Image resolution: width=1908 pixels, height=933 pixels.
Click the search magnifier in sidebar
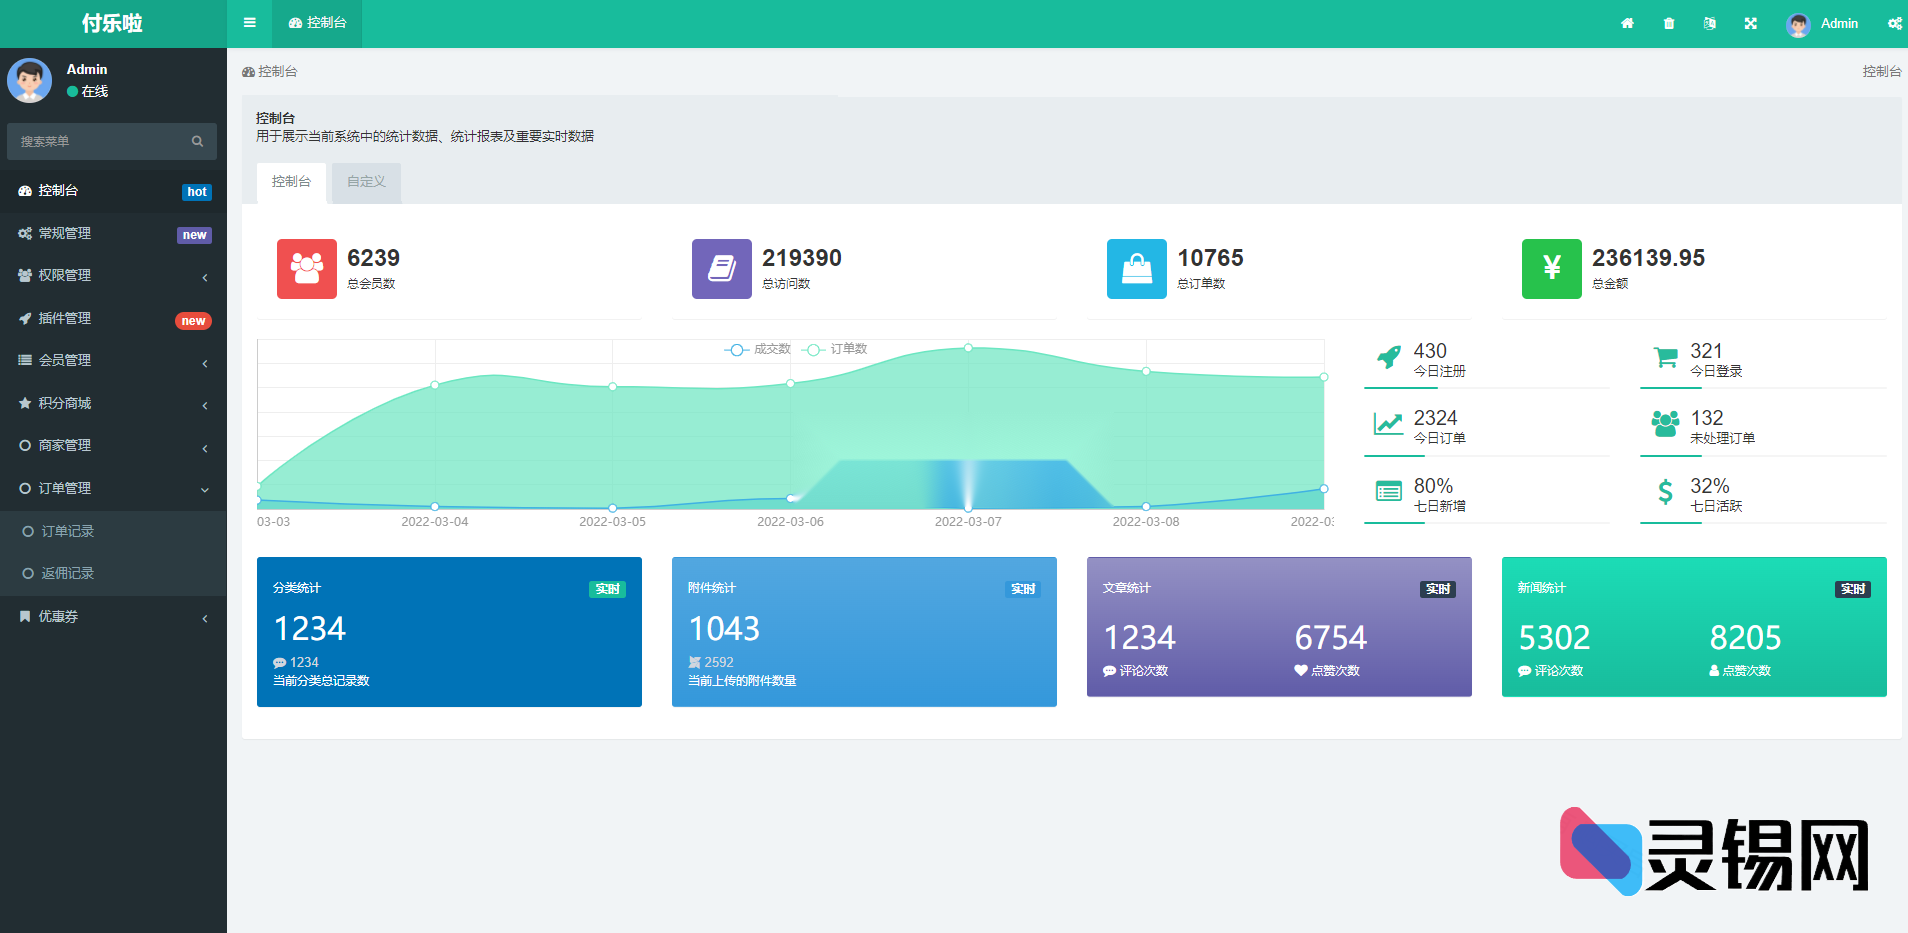click(x=197, y=141)
